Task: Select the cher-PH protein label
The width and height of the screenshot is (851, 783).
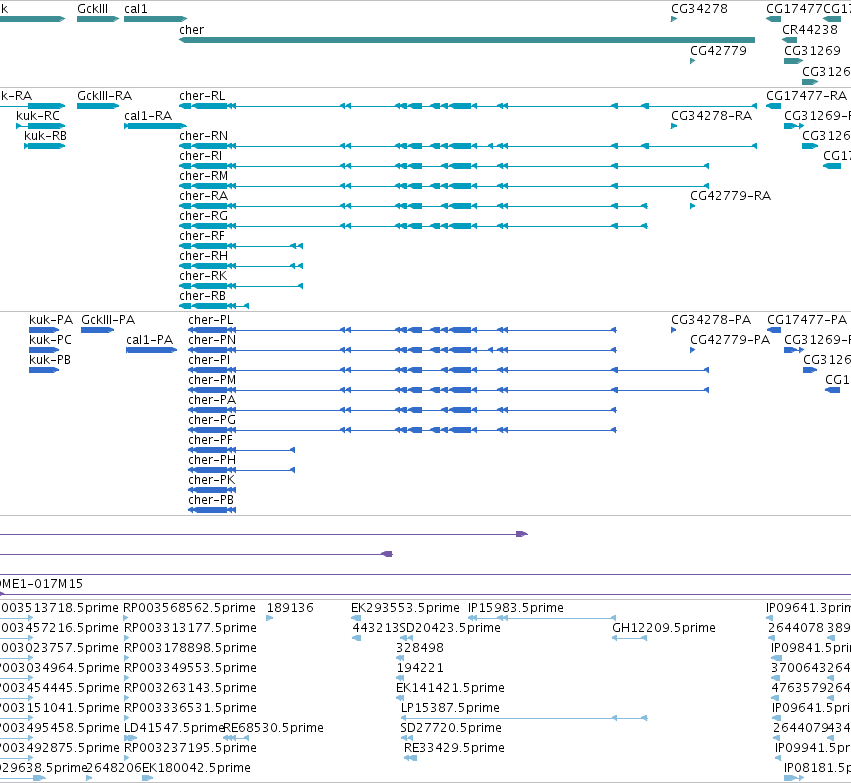Action: 212,461
